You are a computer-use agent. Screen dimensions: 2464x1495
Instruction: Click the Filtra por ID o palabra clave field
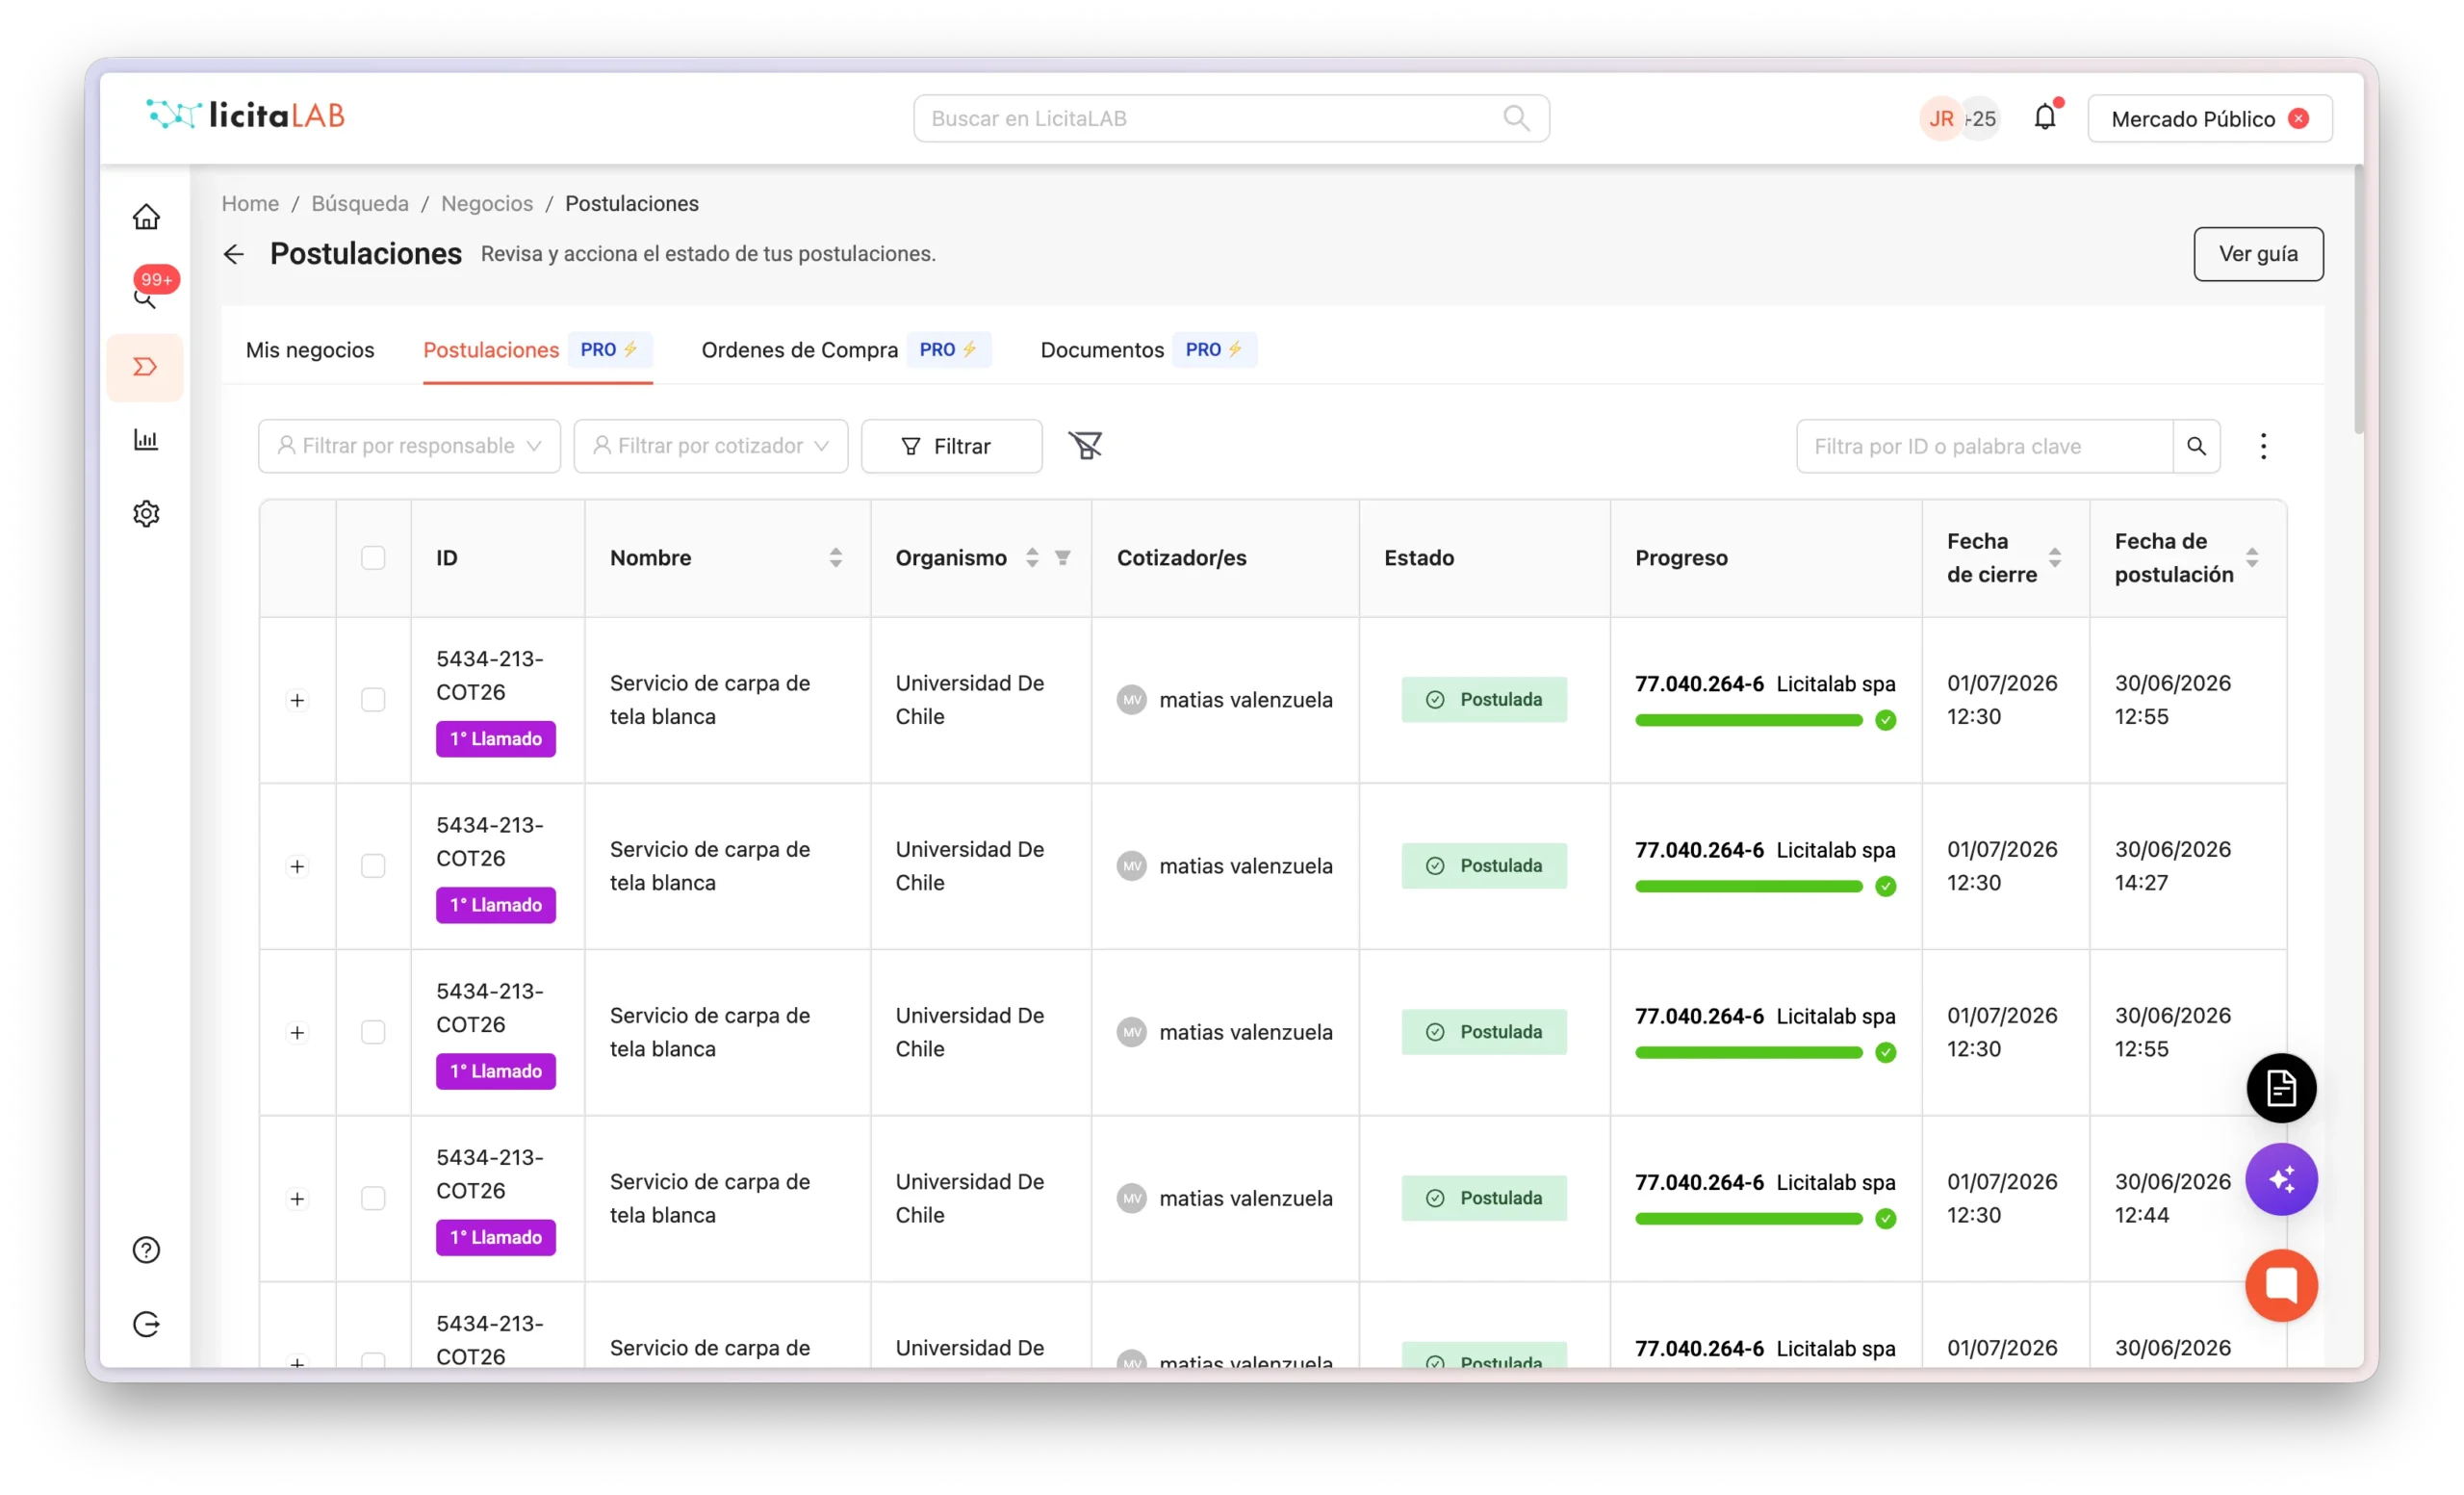(1984, 446)
